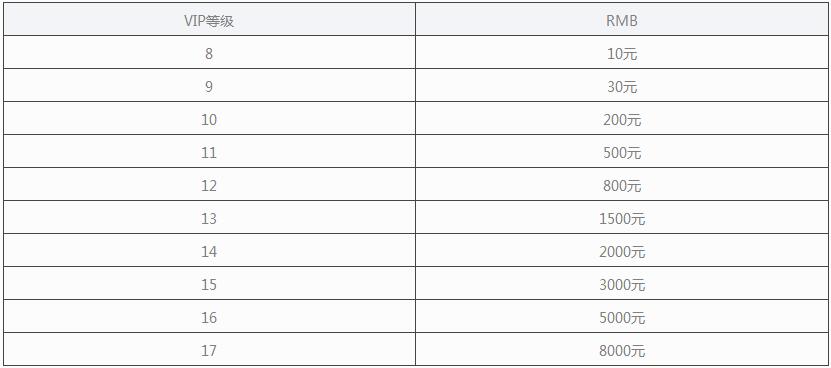831x368 pixels.
Task: Click the 1500元 amount cell
Action: point(622,217)
